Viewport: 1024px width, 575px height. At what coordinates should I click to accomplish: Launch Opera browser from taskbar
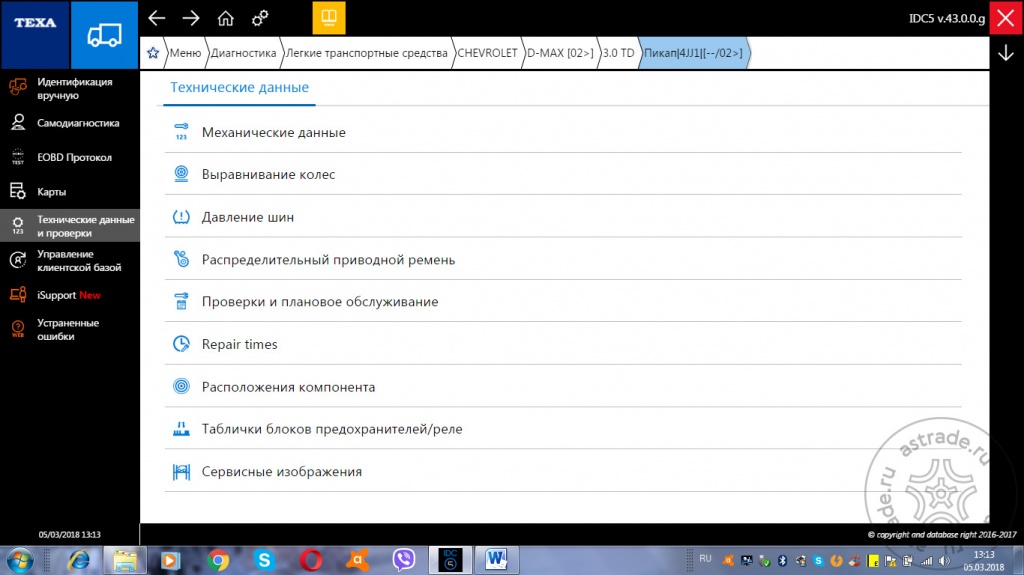point(311,561)
